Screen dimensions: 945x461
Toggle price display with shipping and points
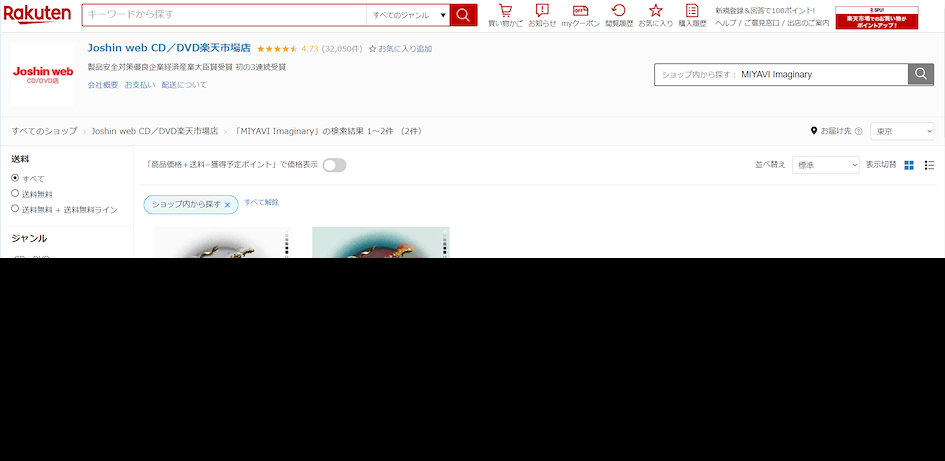tap(334, 165)
